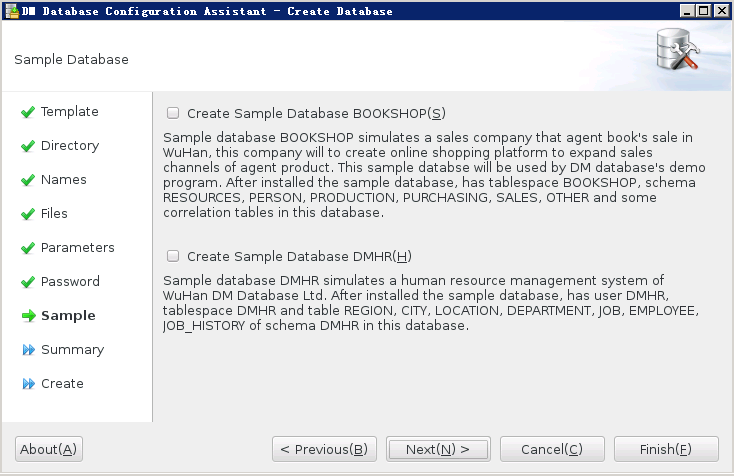
Task: Select the Parameters step in sidebar
Action: (x=77, y=248)
